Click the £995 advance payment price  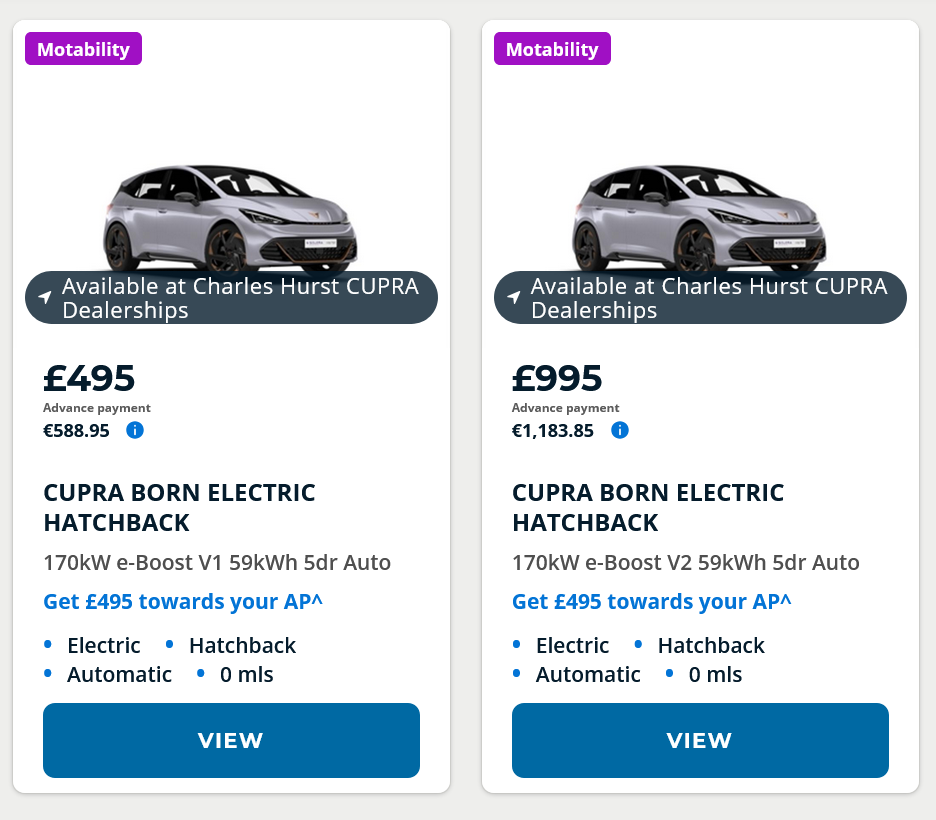(557, 378)
